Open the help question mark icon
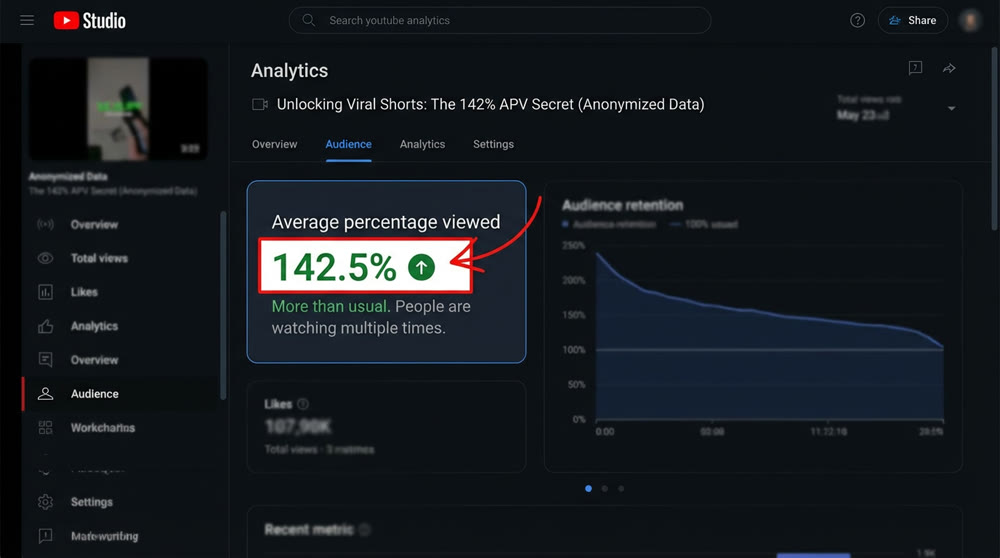The width and height of the screenshot is (1000, 558). pos(857,20)
